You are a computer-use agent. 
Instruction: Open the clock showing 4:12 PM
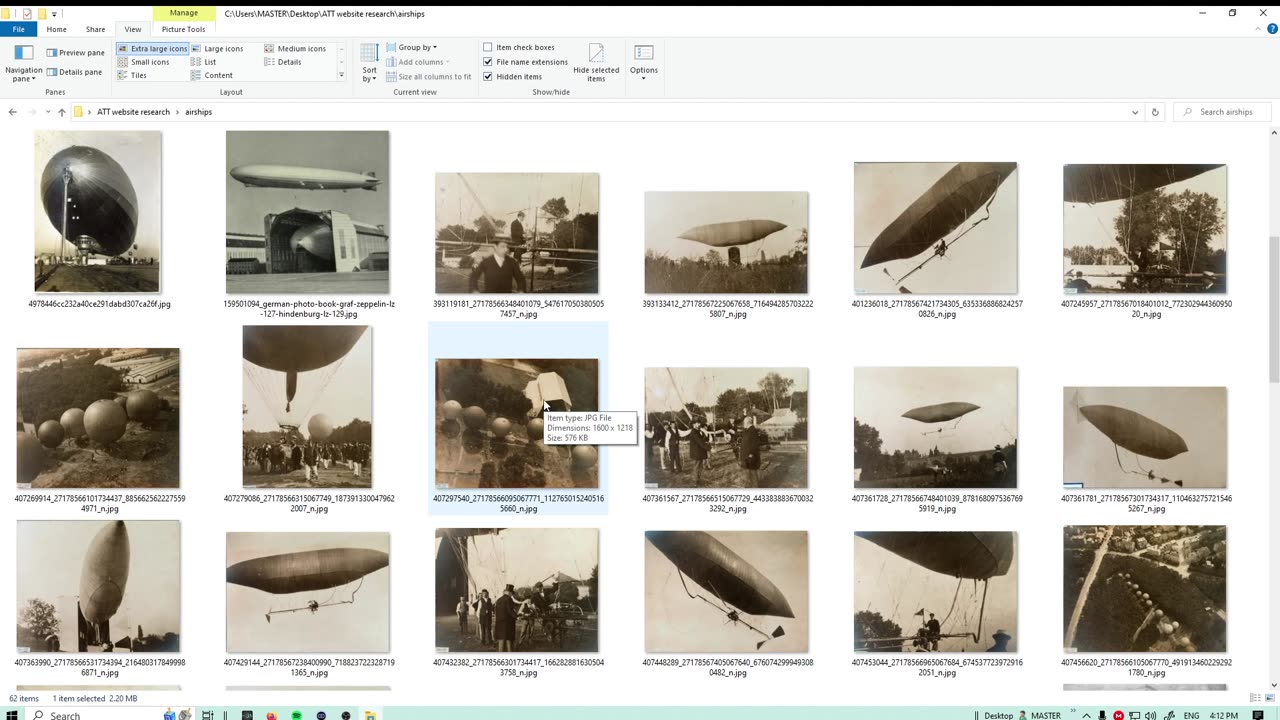(x=1222, y=715)
